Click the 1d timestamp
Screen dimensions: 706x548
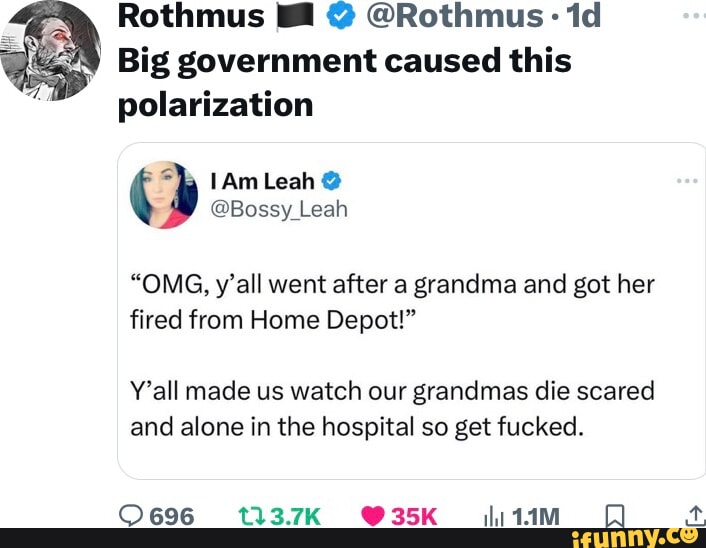coord(584,16)
